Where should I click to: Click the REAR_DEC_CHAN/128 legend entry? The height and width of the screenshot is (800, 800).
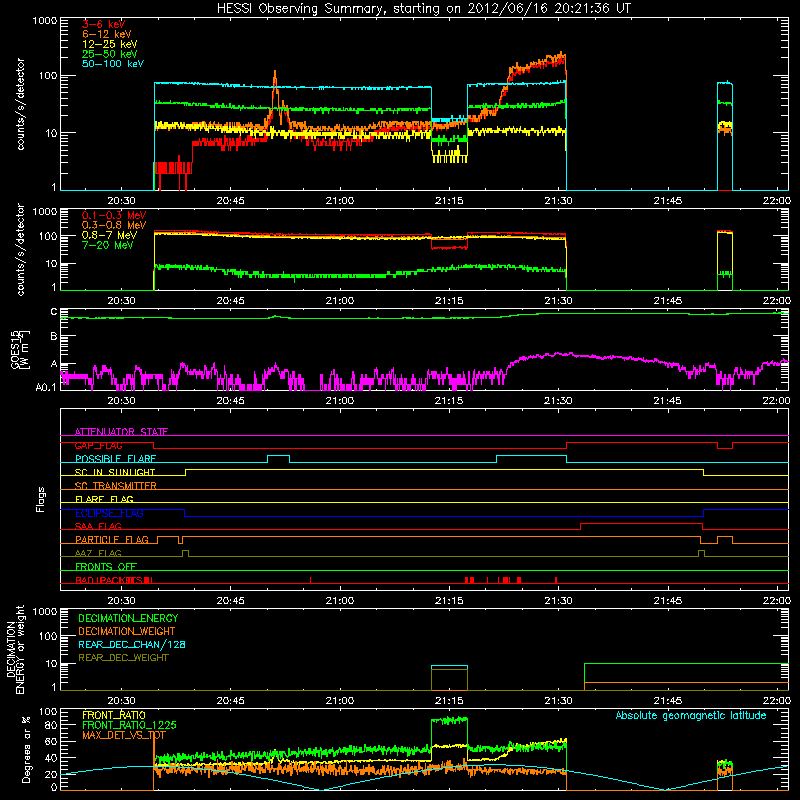(132, 644)
